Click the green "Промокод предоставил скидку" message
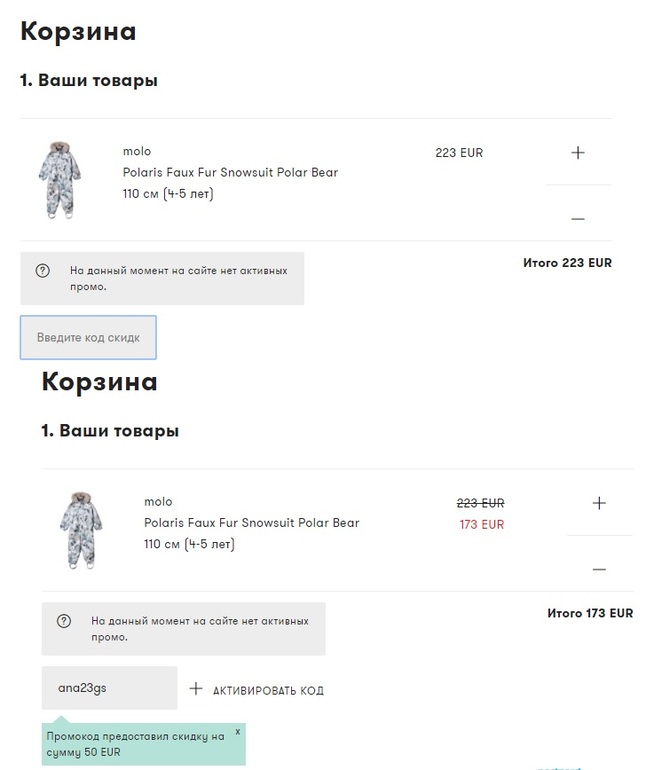Image resolution: width=646 pixels, height=770 pixels. (x=135, y=744)
